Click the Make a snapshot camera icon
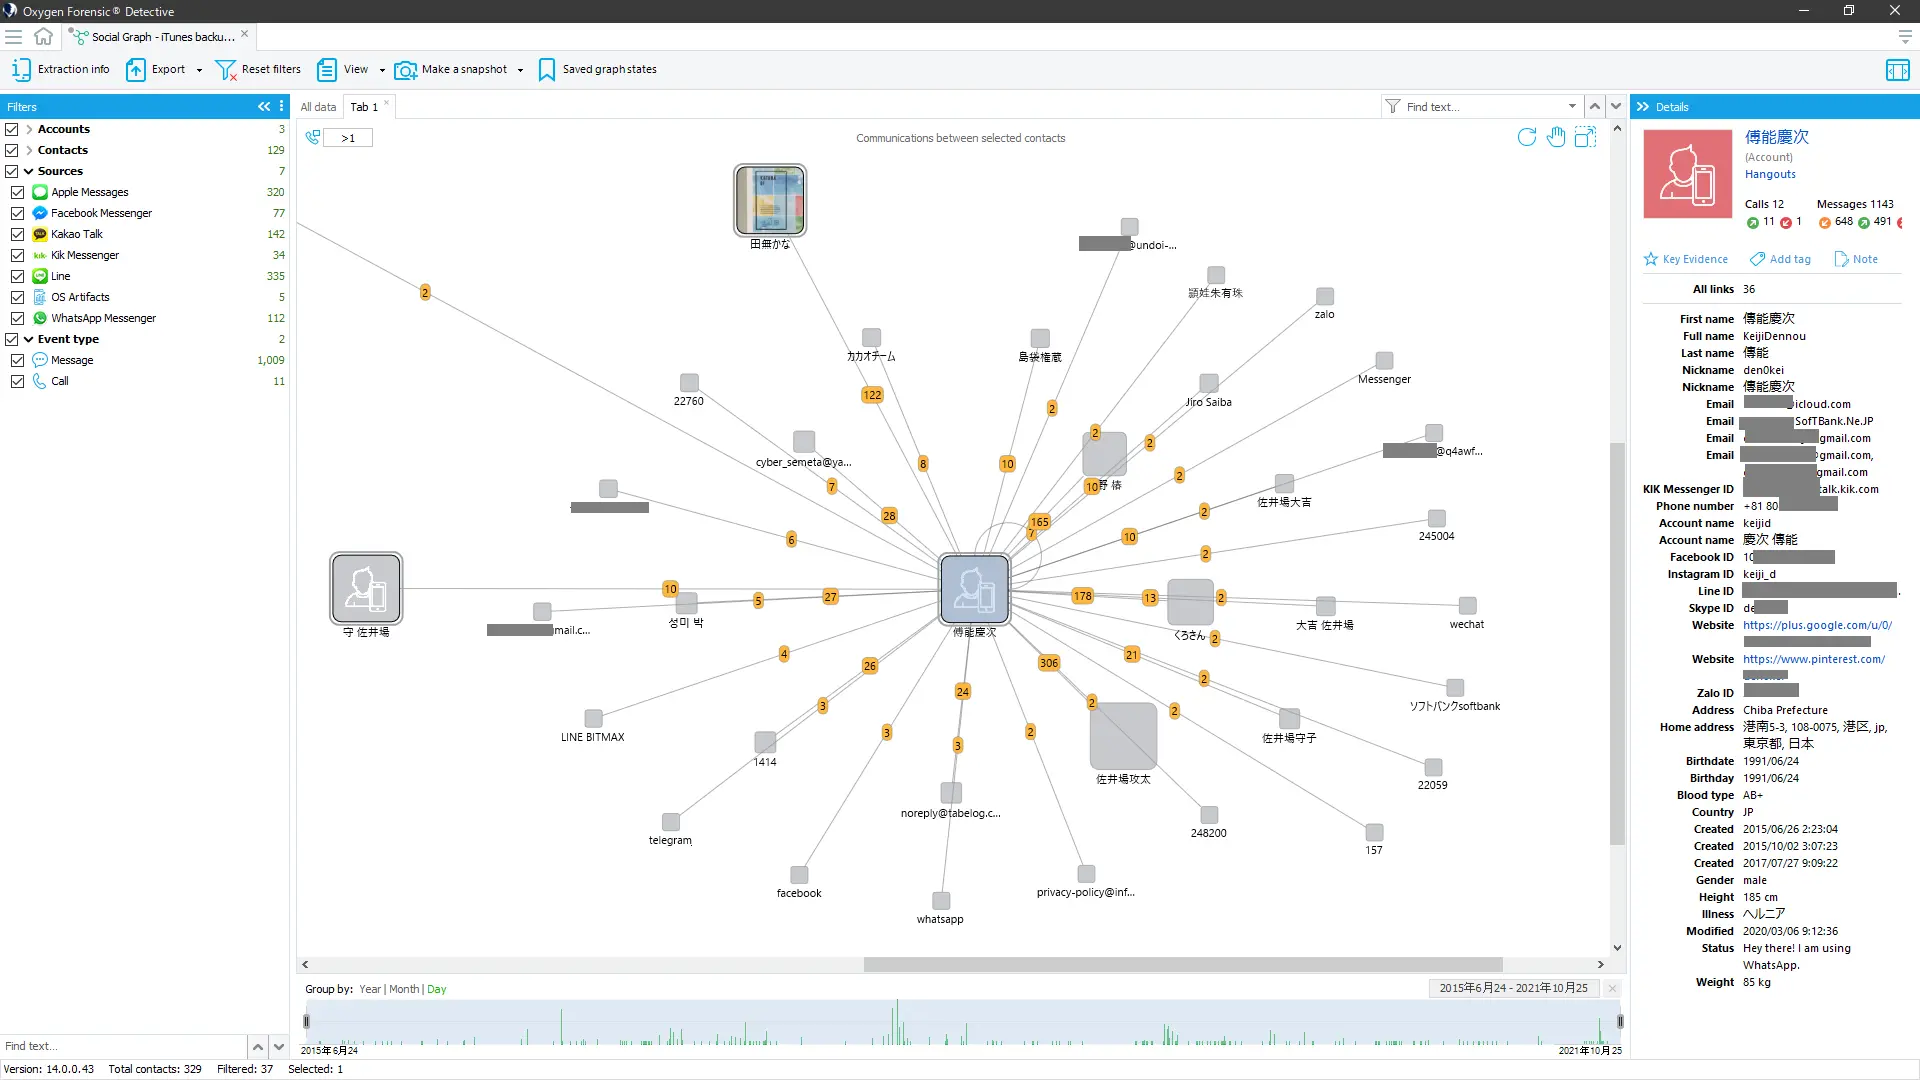 [x=405, y=69]
